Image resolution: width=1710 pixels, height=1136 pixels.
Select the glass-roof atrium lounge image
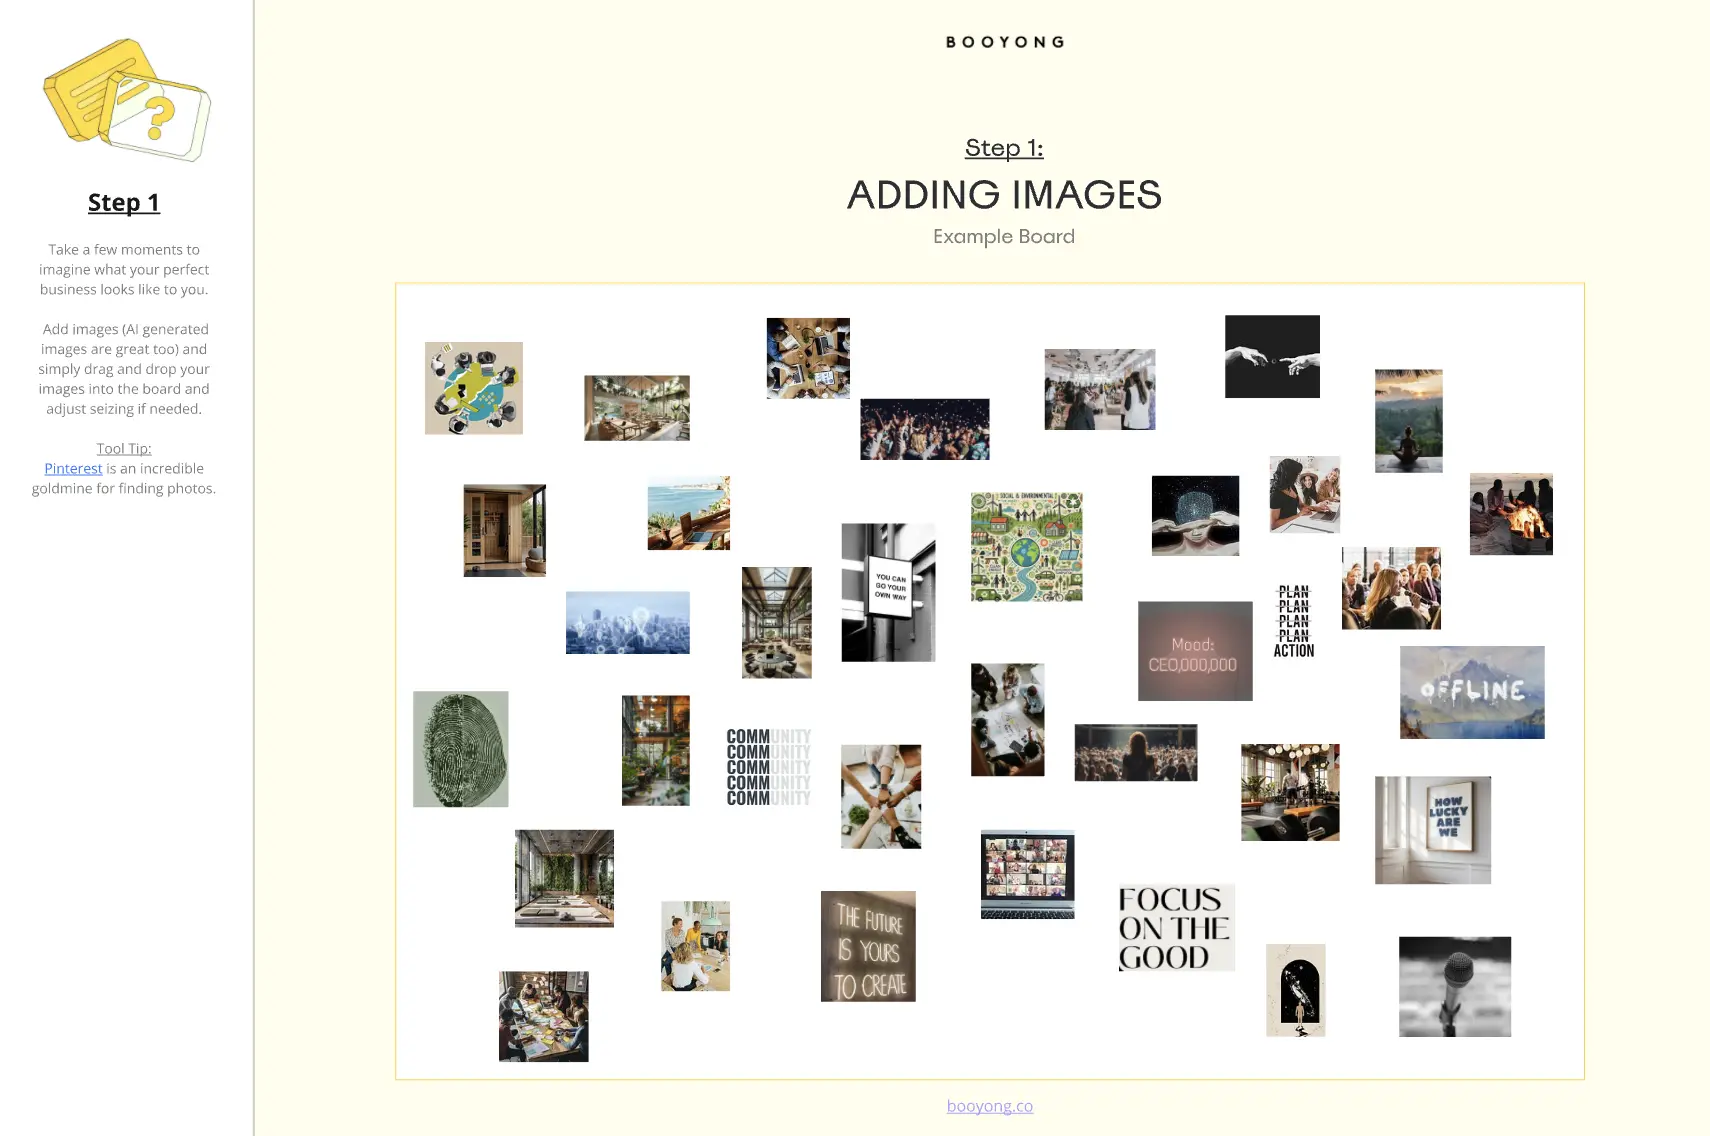pyautogui.click(x=776, y=622)
